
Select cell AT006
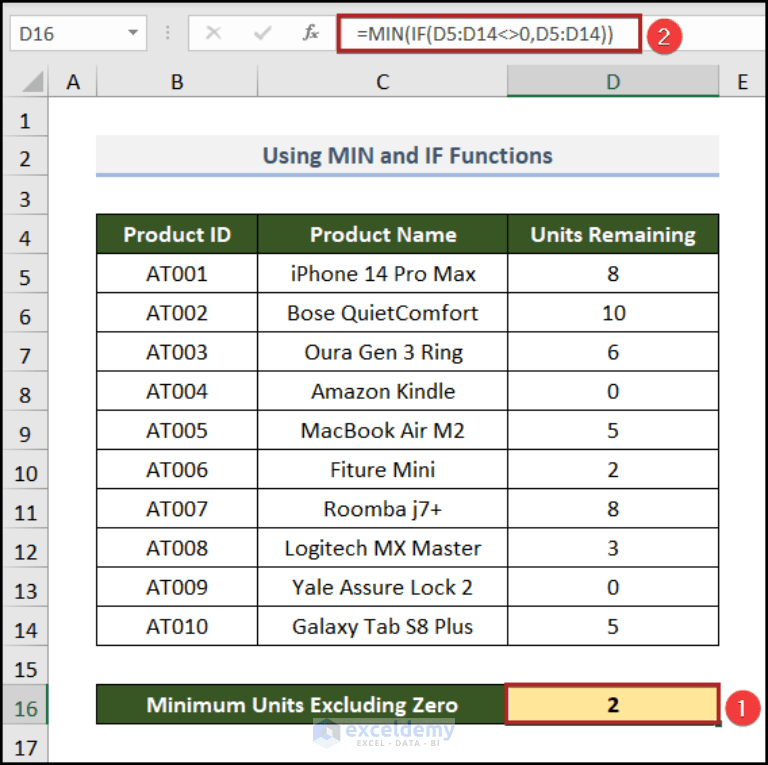tap(177, 469)
